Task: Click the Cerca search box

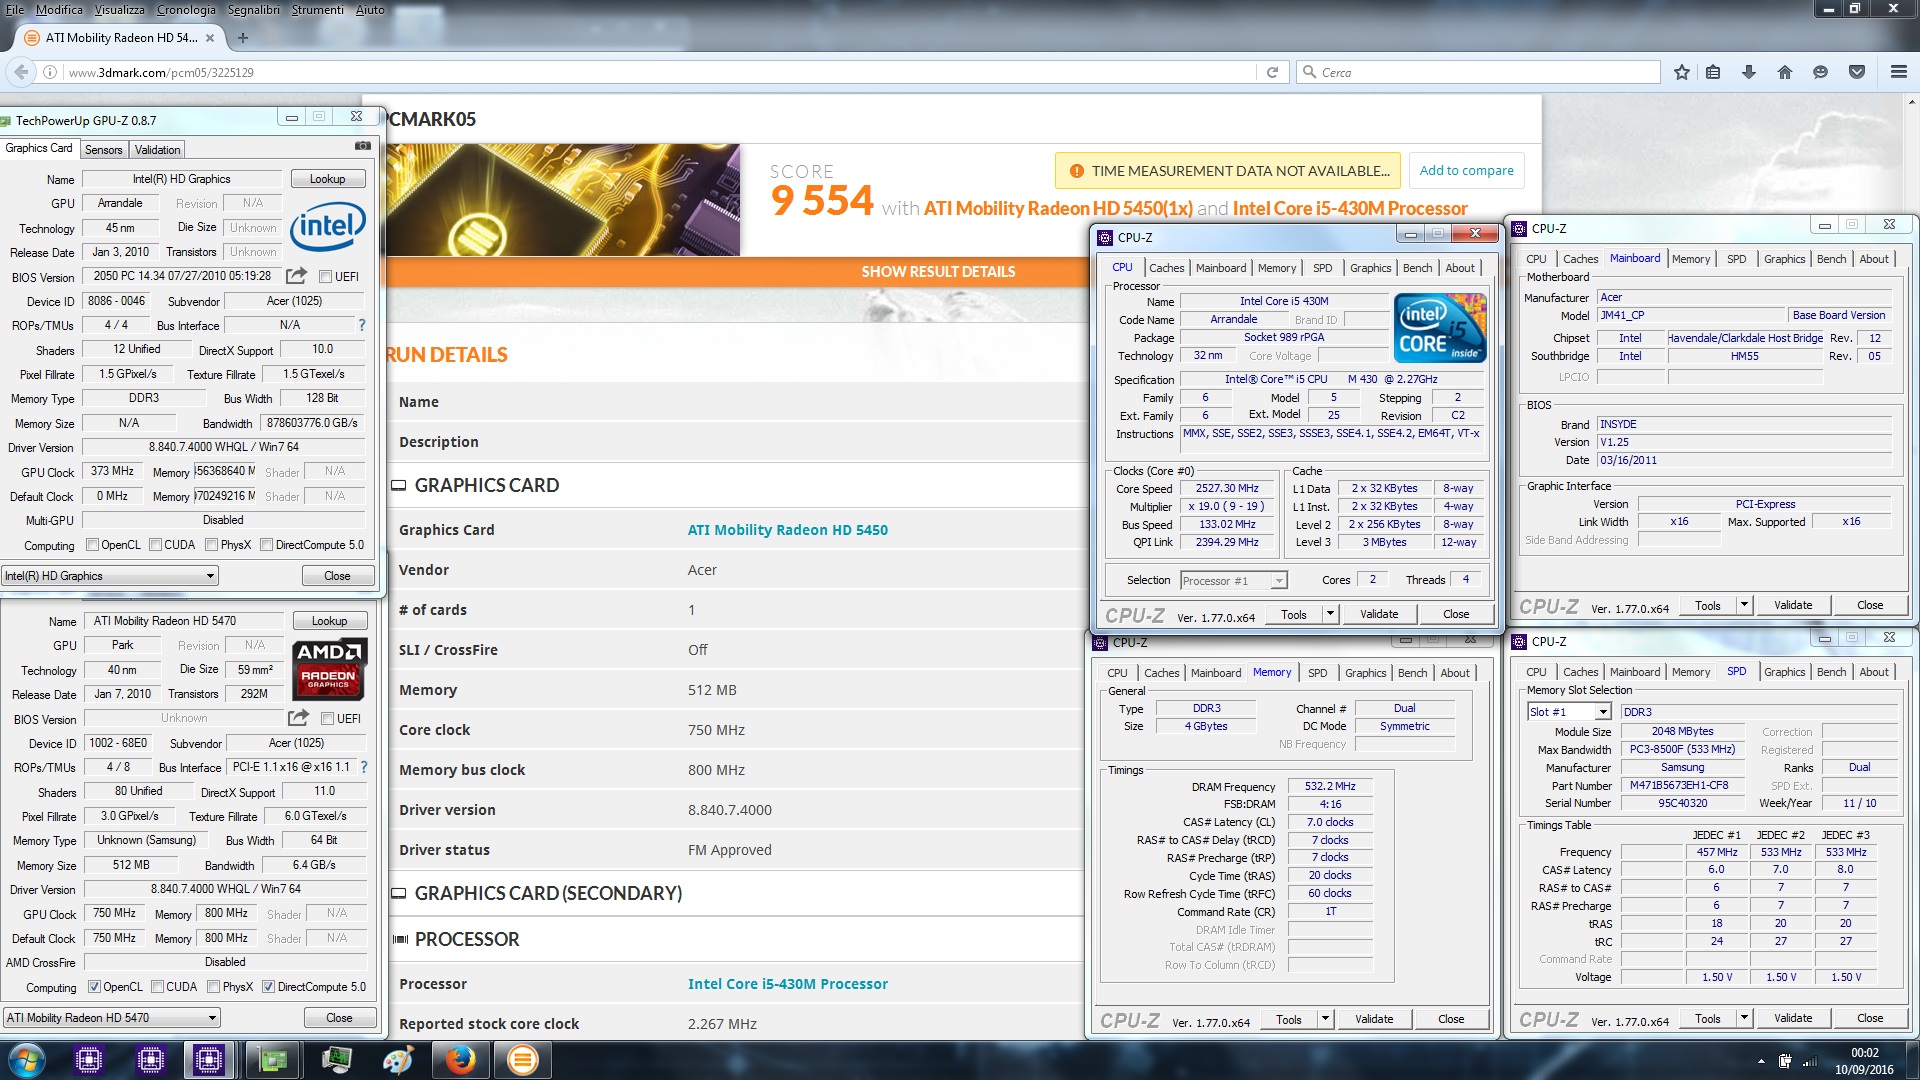Action: [x=1478, y=72]
